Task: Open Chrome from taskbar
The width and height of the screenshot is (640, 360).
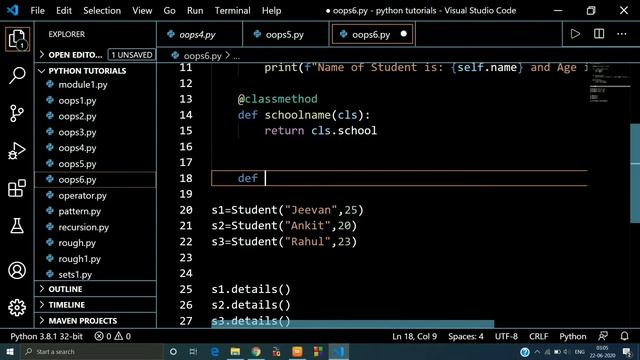Action: click(x=256, y=351)
